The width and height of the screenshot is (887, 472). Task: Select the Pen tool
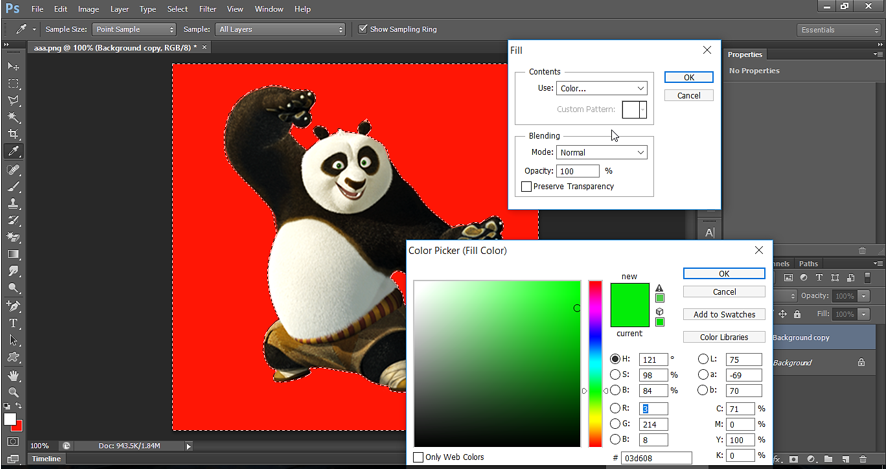pyautogui.click(x=13, y=306)
